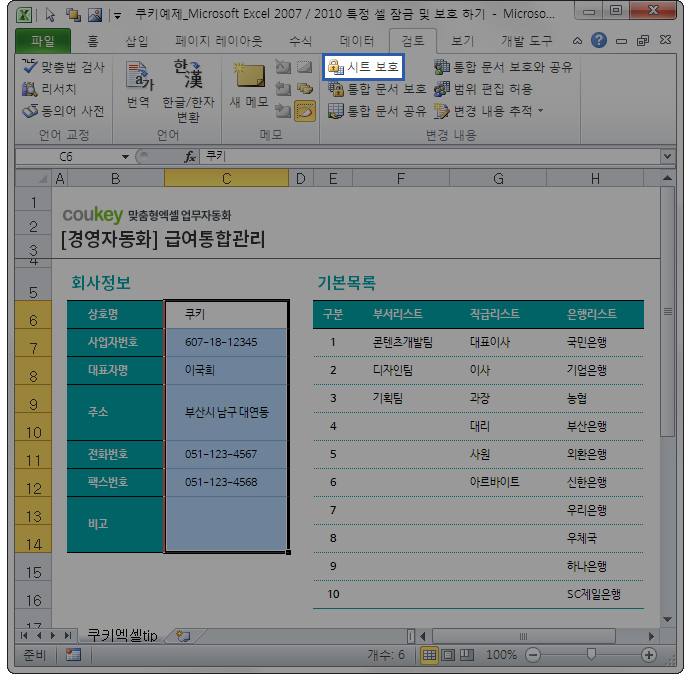Click the Excel application icon in title bar

(24, 15)
